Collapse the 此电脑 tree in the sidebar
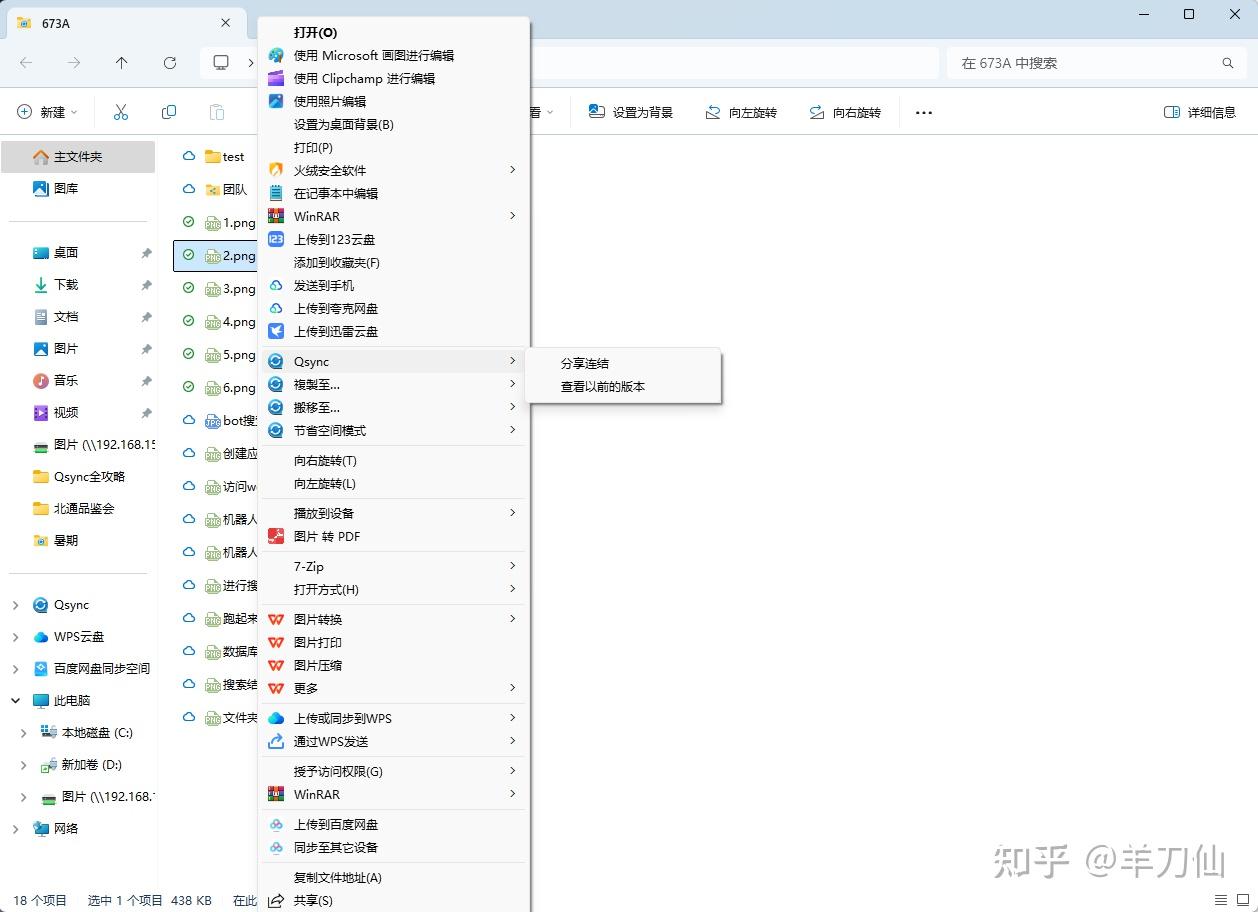This screenshot has width=1258, height=912. tap(14, 700)
